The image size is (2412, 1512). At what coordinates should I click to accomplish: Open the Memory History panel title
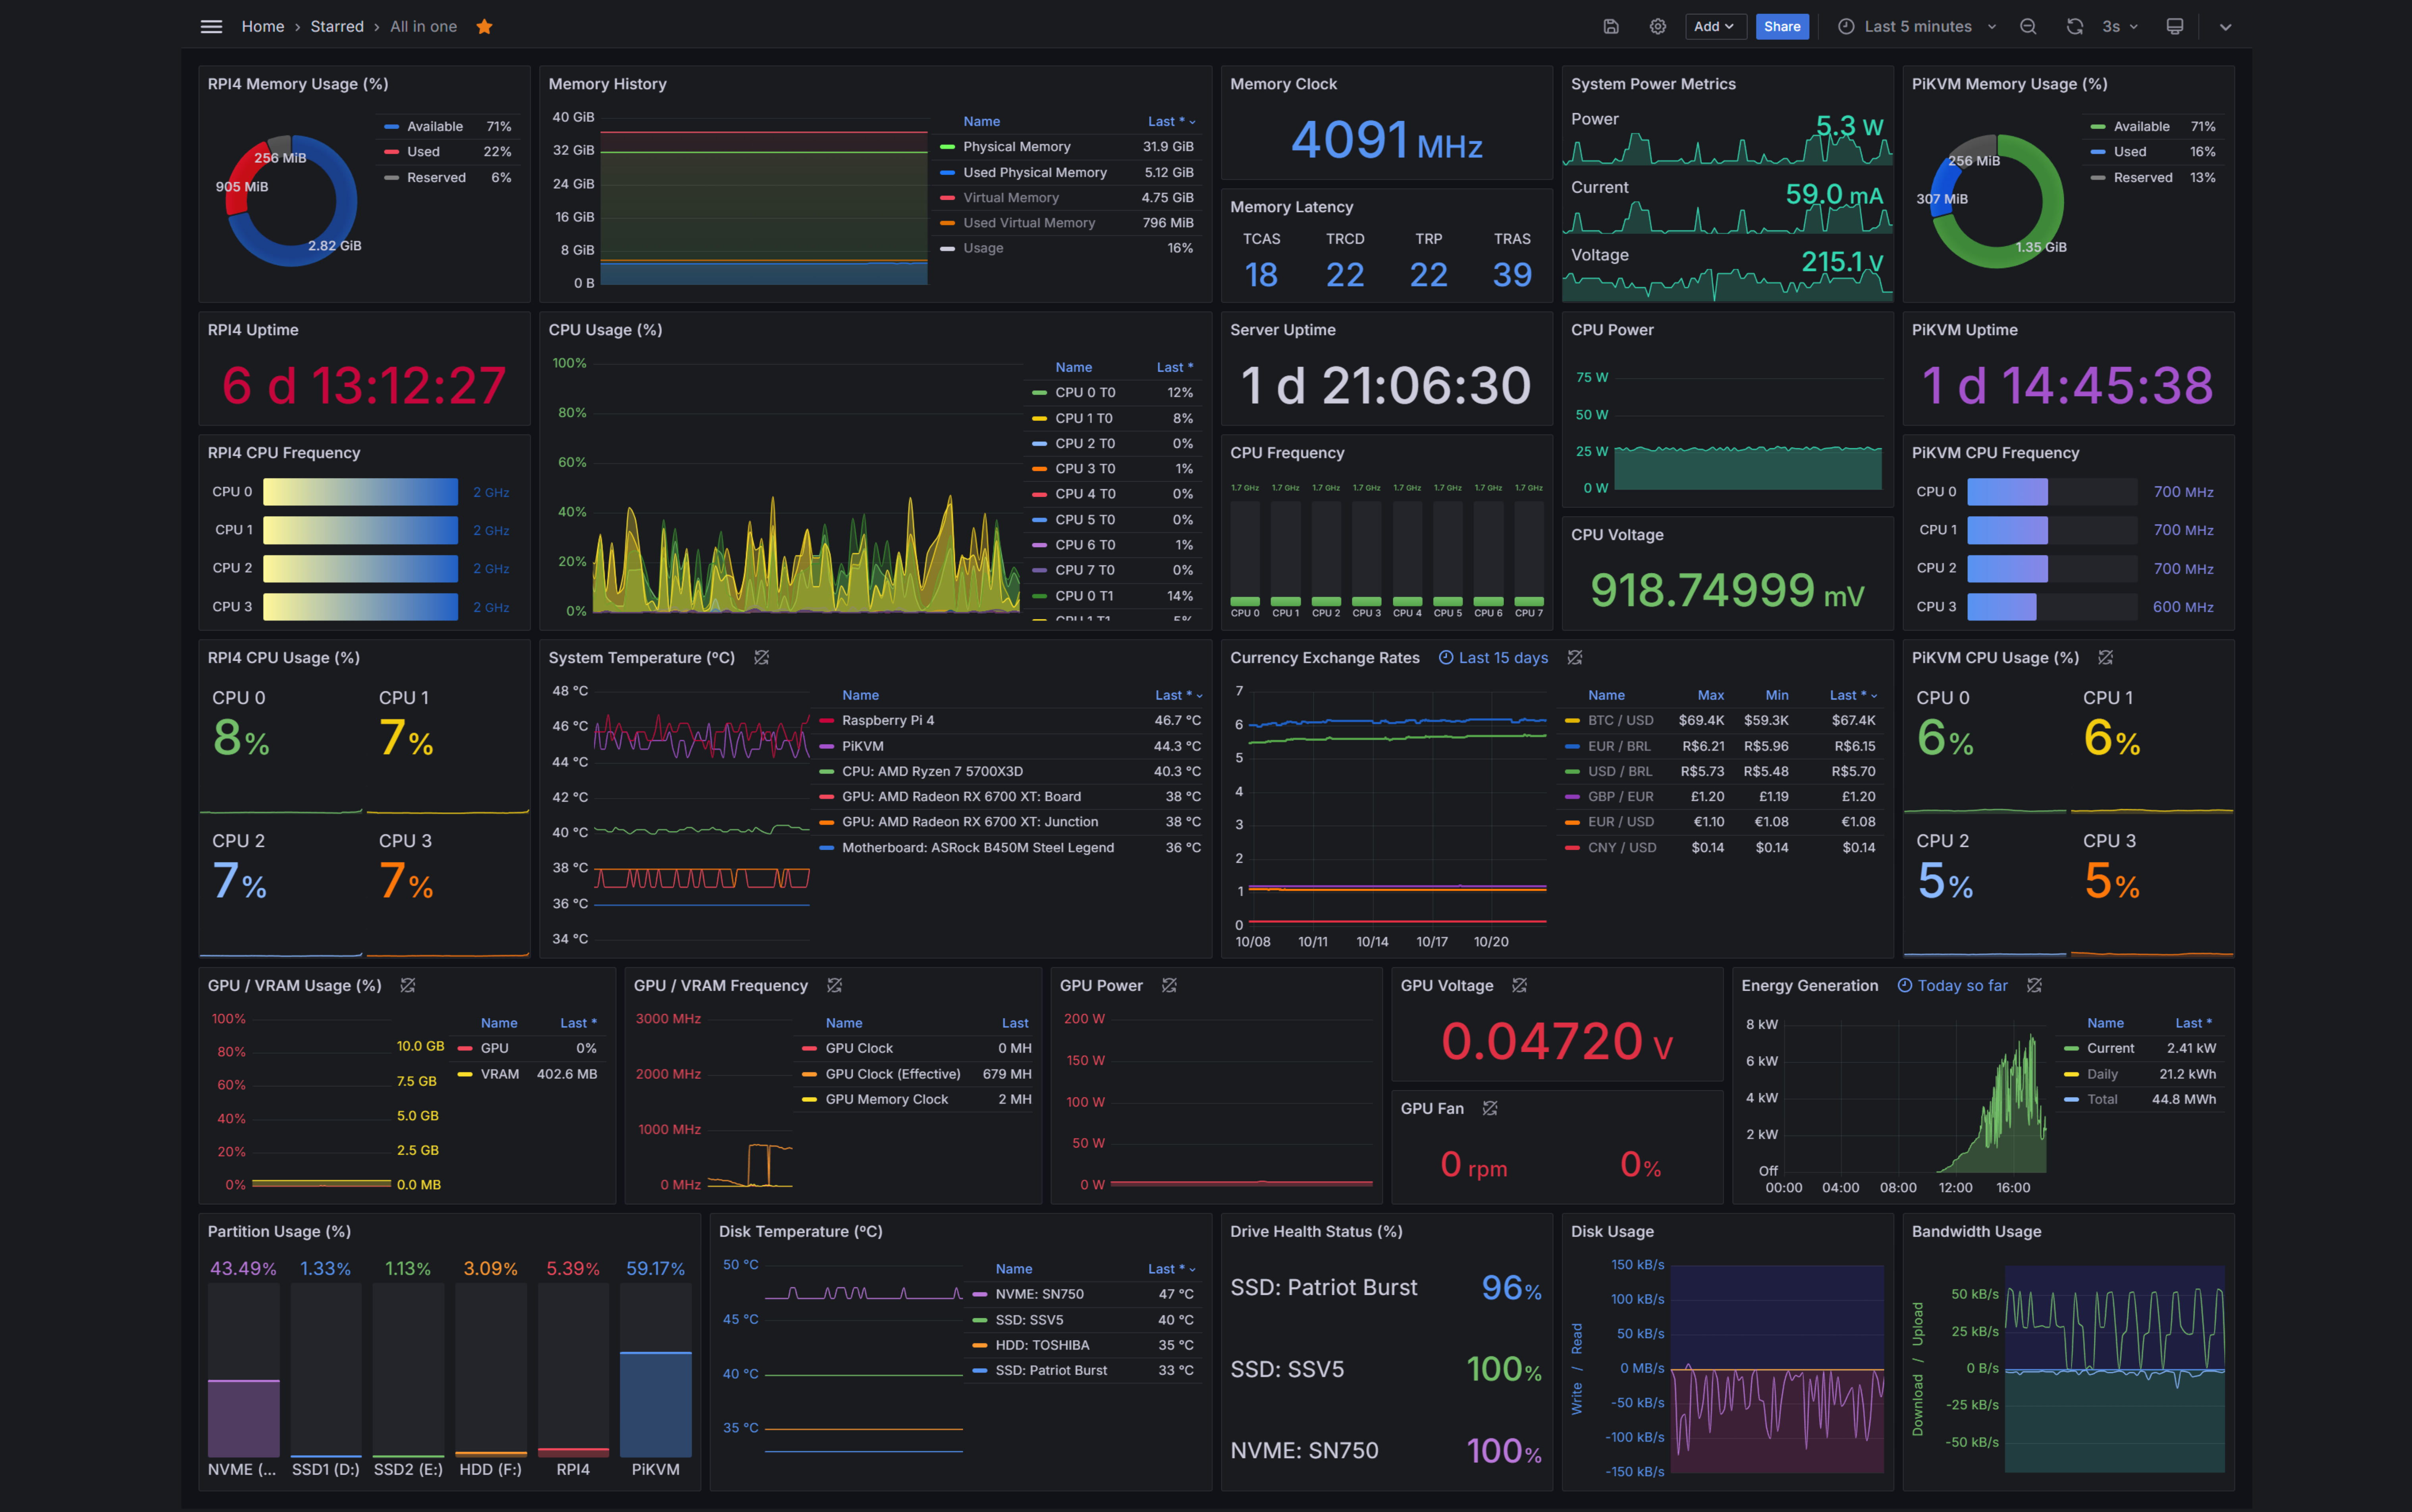pyautogui.click(x=607, y=84)
